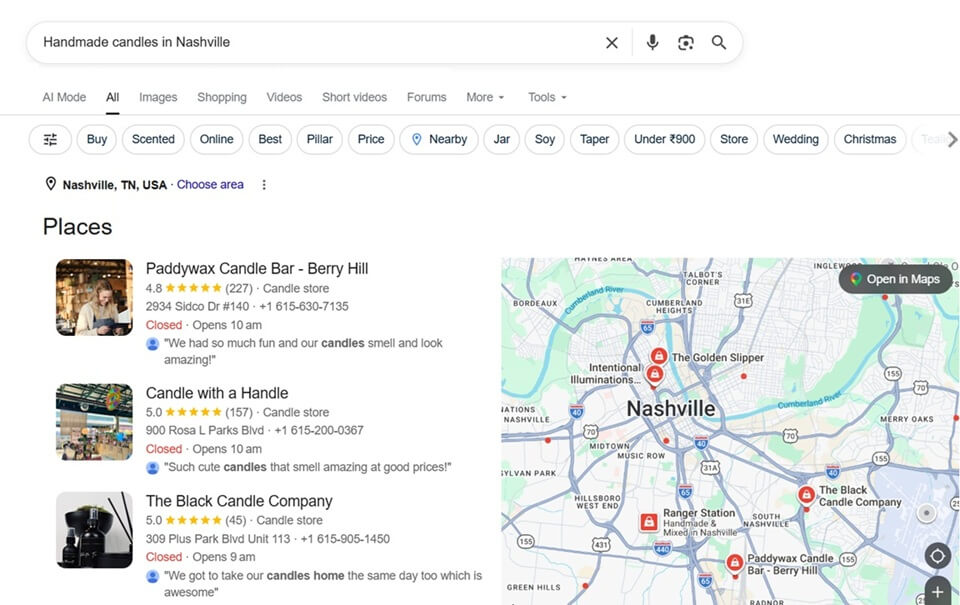The width and height of the screenshot is (960, 605).
Task: Open the three-dot menu beside Choose area
Action: tap(264, 185)
